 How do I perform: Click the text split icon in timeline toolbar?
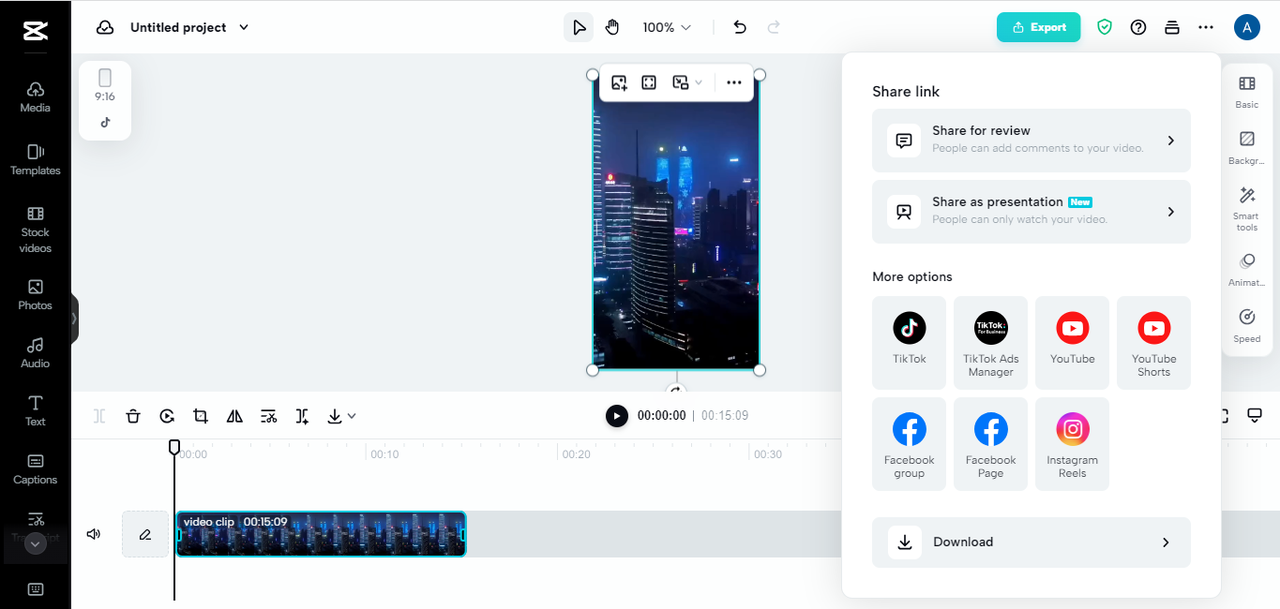click(302, 416)
